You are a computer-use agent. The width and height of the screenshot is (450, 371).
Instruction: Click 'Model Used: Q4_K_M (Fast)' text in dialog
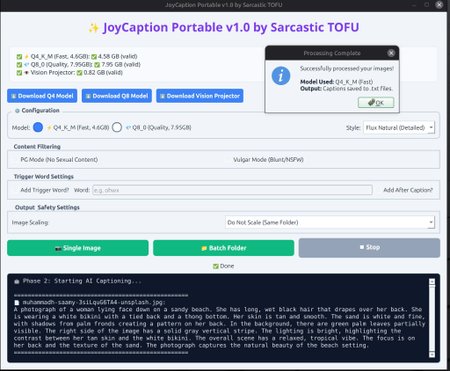[x=336, y=82]
